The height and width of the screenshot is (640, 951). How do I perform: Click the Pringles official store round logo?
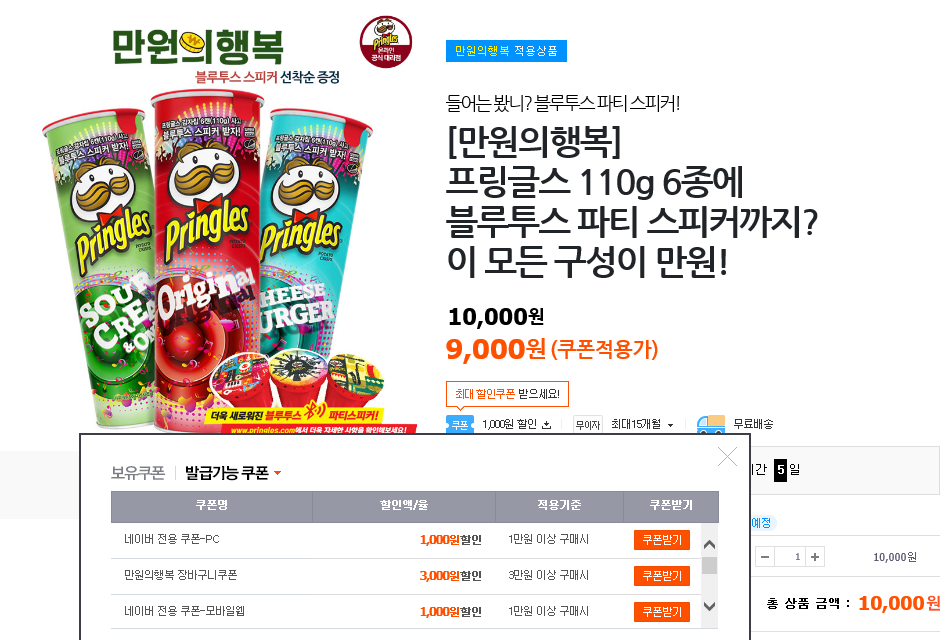(x=386, y=42)
